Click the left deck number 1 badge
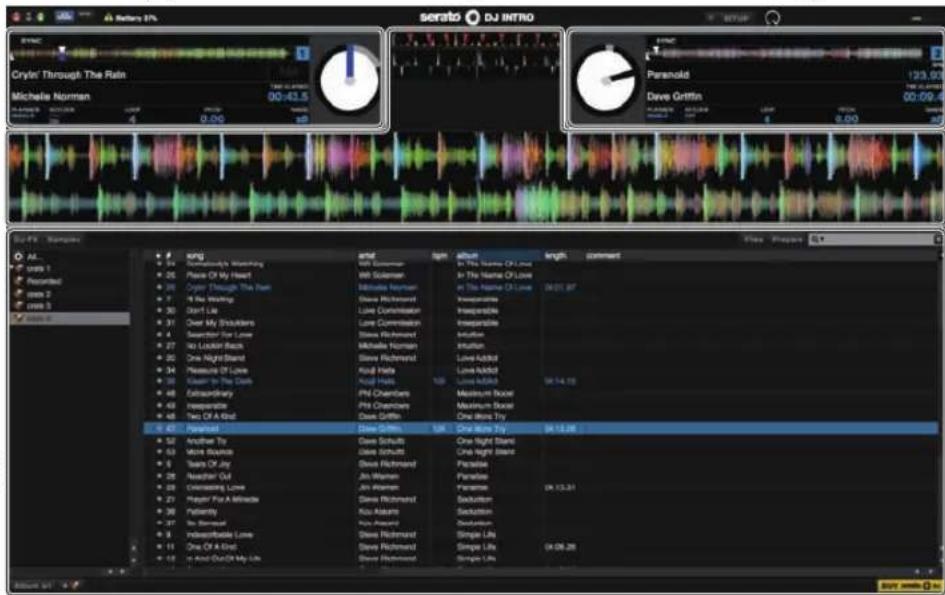Viewport: 945px width, 595px height. [x=303, y=54]
